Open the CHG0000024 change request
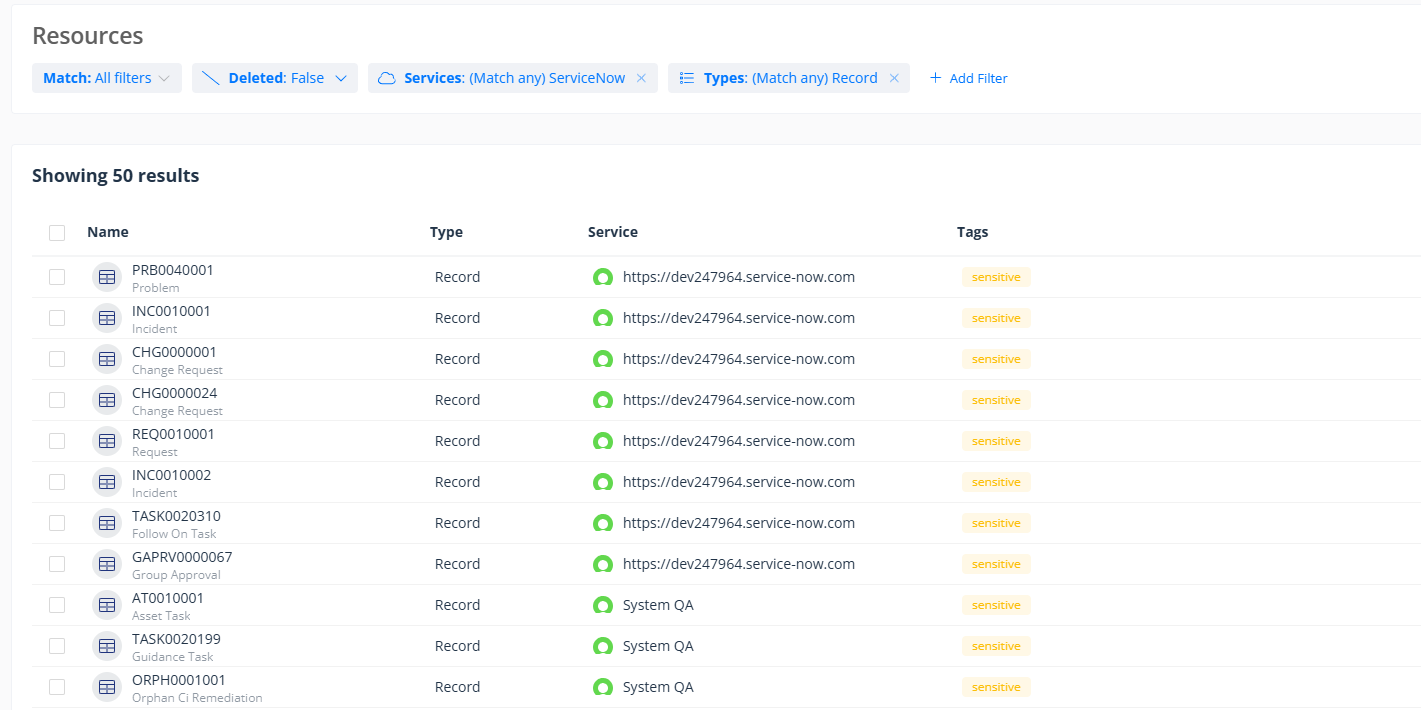1421x710 pixels. 174,393
